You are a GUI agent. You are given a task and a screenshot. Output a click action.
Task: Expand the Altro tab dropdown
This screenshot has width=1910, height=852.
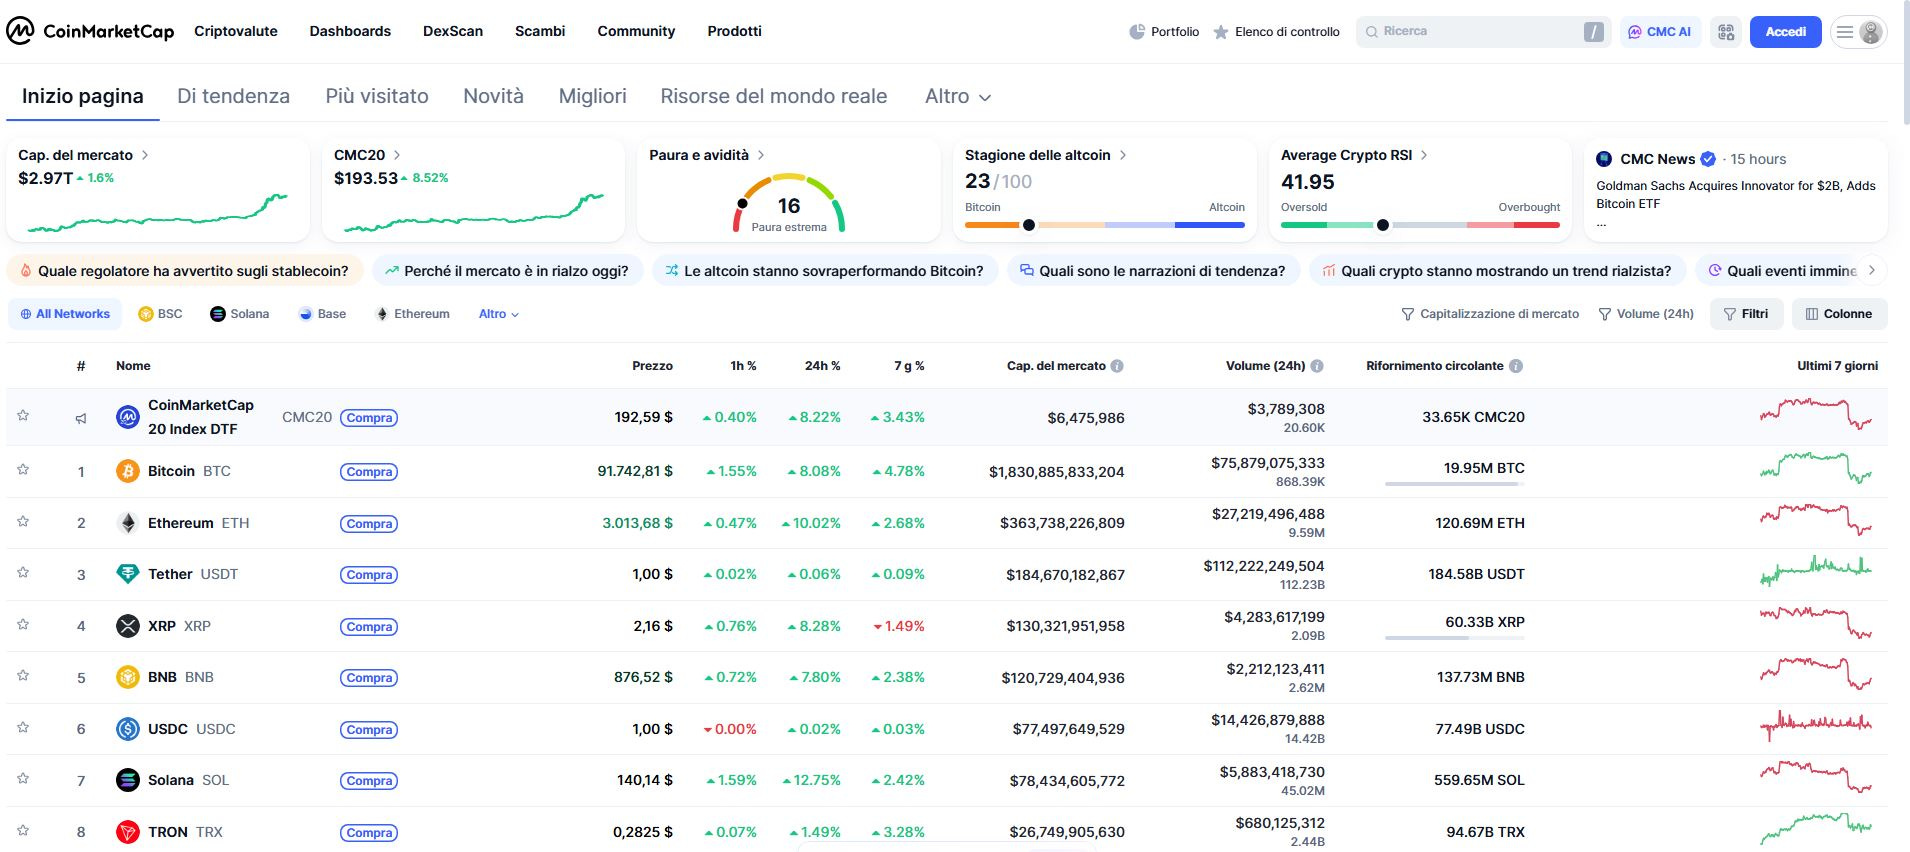[x=958, y=97]
